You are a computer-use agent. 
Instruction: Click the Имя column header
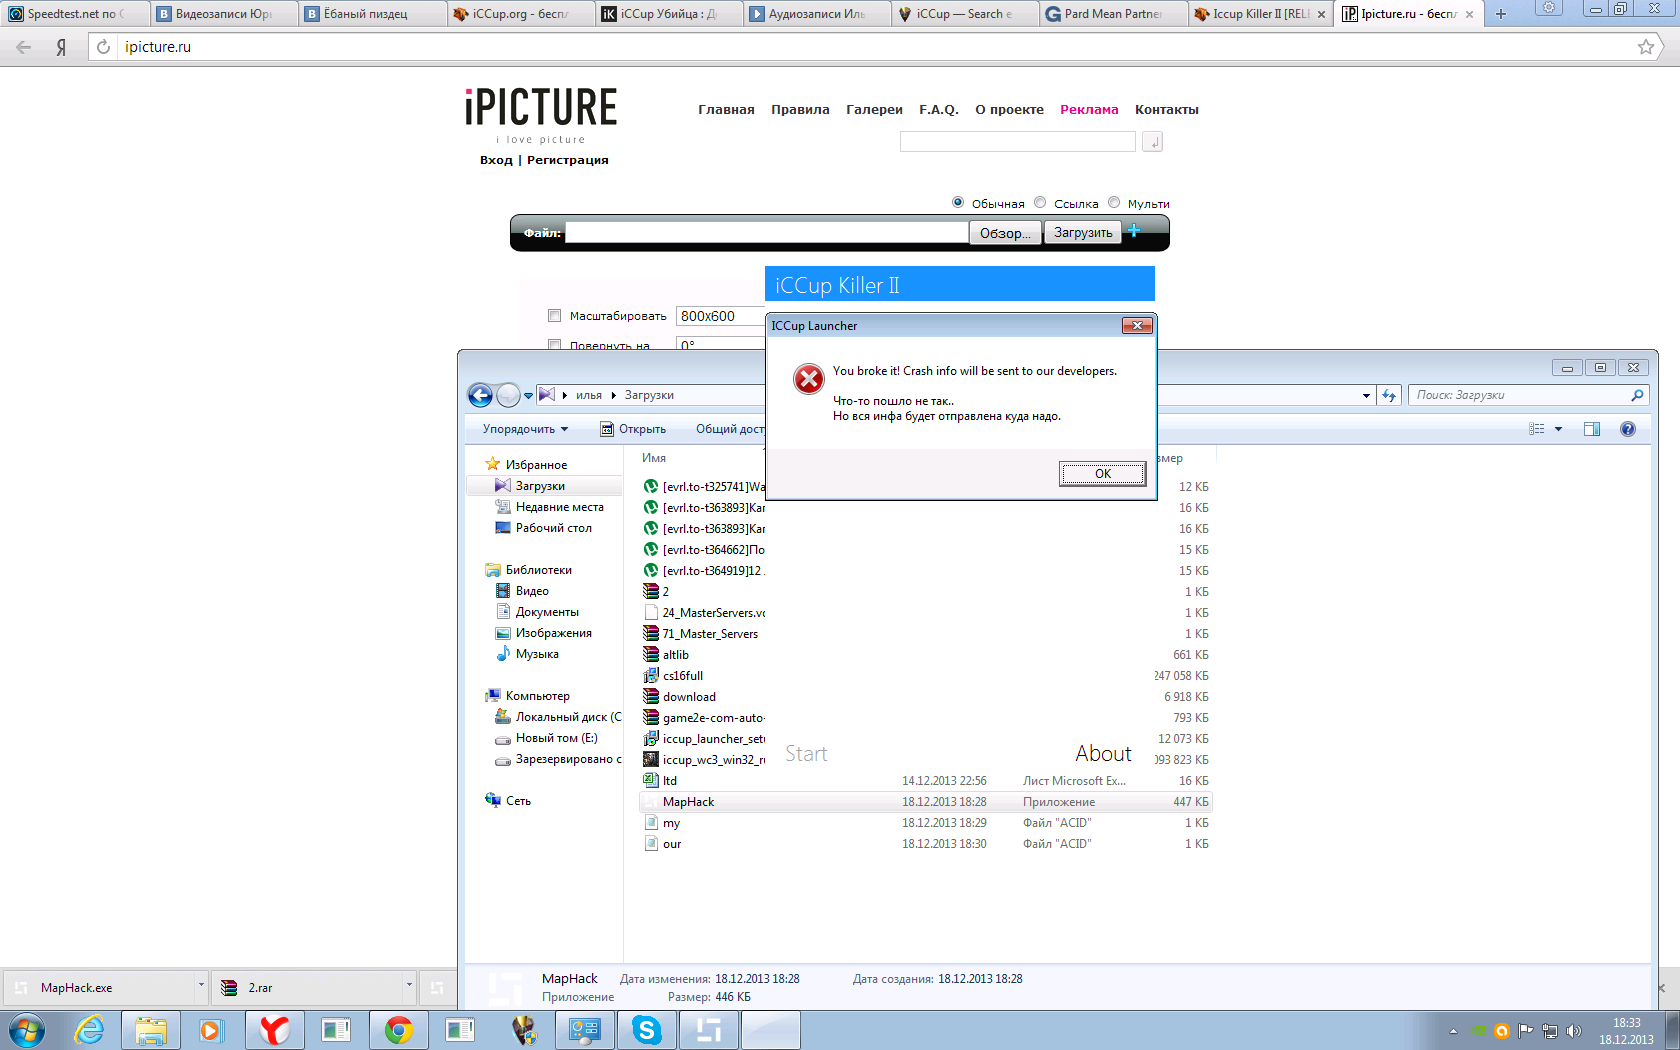pyautogui.click(x=654, y=458)
